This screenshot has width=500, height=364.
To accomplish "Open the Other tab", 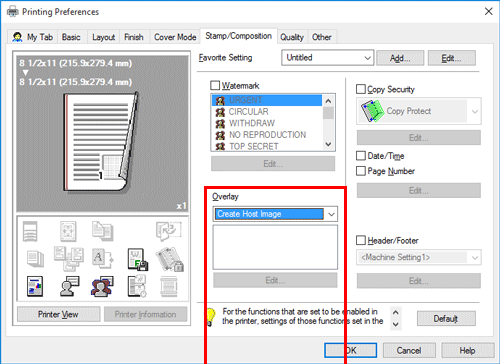I will [x=322, y=37].
